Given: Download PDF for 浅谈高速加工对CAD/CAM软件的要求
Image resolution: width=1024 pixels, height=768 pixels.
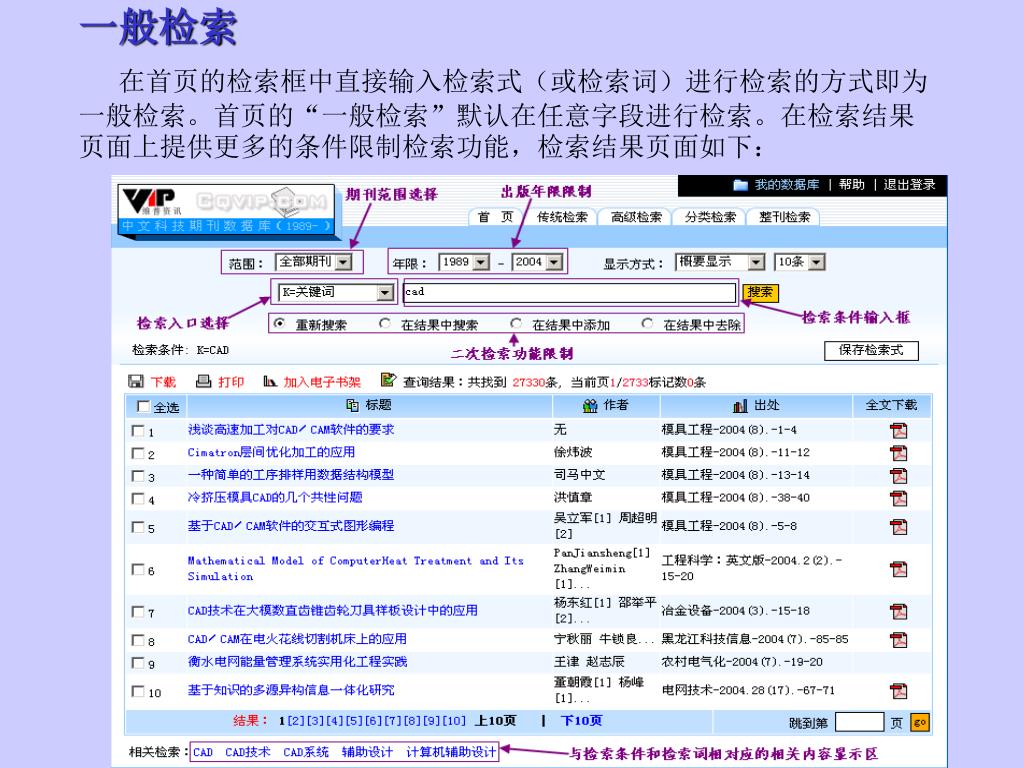Looking at the screenshot, I should click(x=899, y=430).
